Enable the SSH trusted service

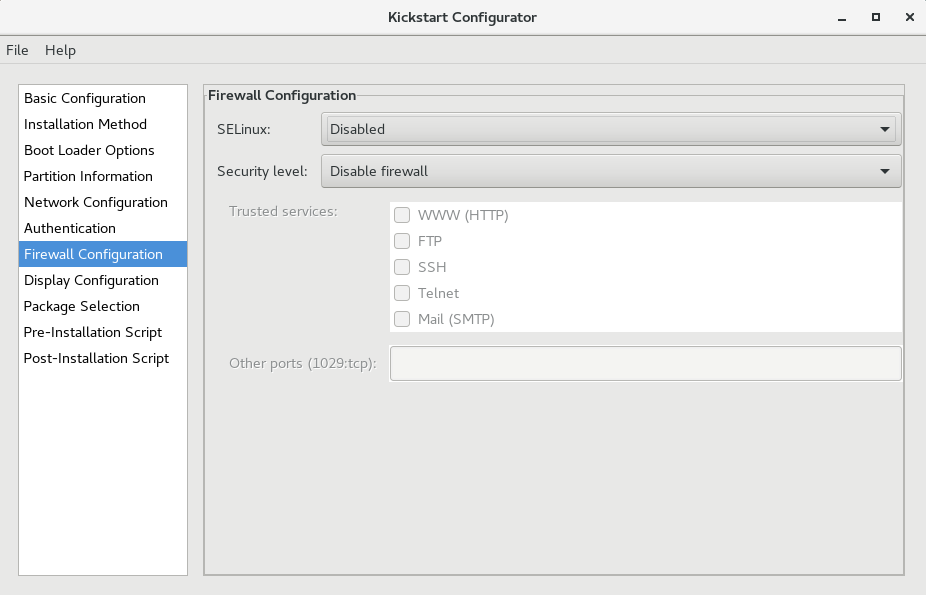tap(402, 267)
